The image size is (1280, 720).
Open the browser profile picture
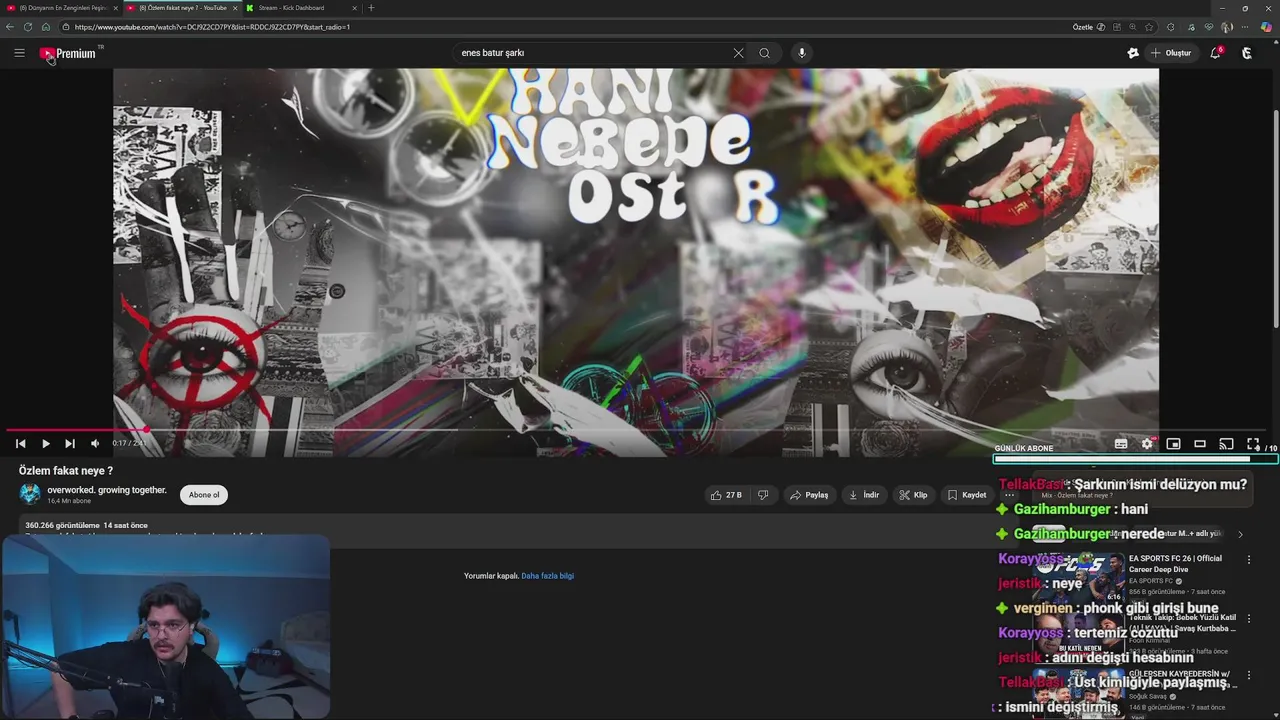point(1227,27)
